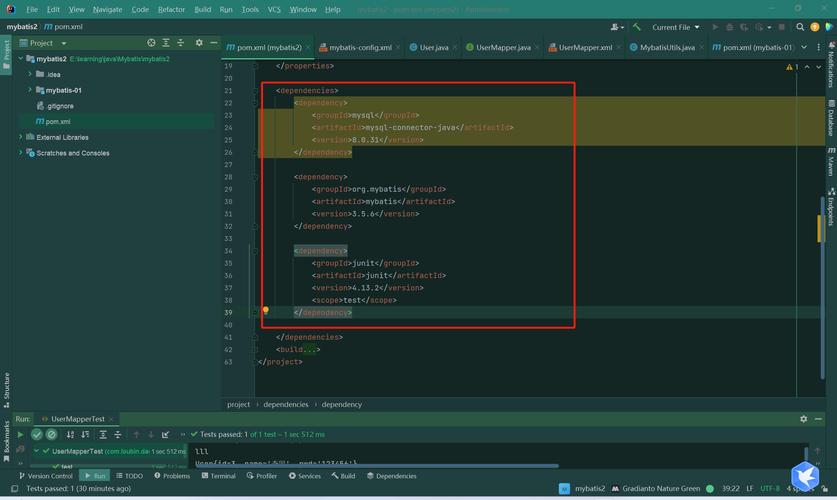Click the Stop square in the top toolbar
The image size is (837, 500).
(781, 27)
